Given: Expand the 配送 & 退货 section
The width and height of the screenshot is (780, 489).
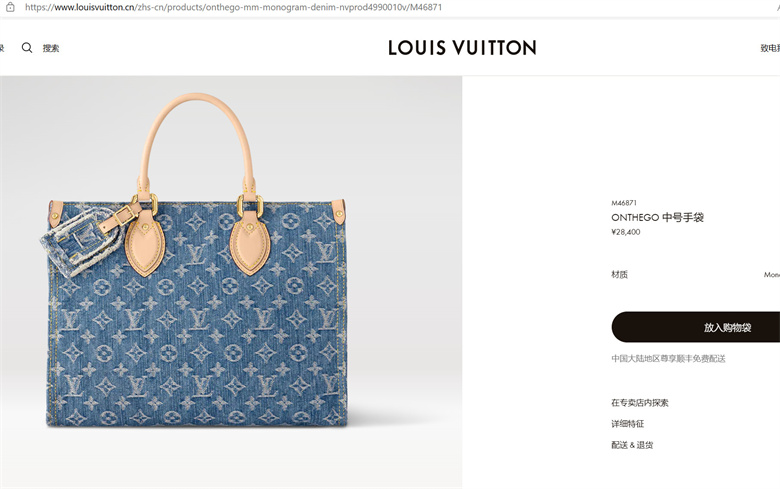Looking at the screenshot, I should [x=632, y=445].
